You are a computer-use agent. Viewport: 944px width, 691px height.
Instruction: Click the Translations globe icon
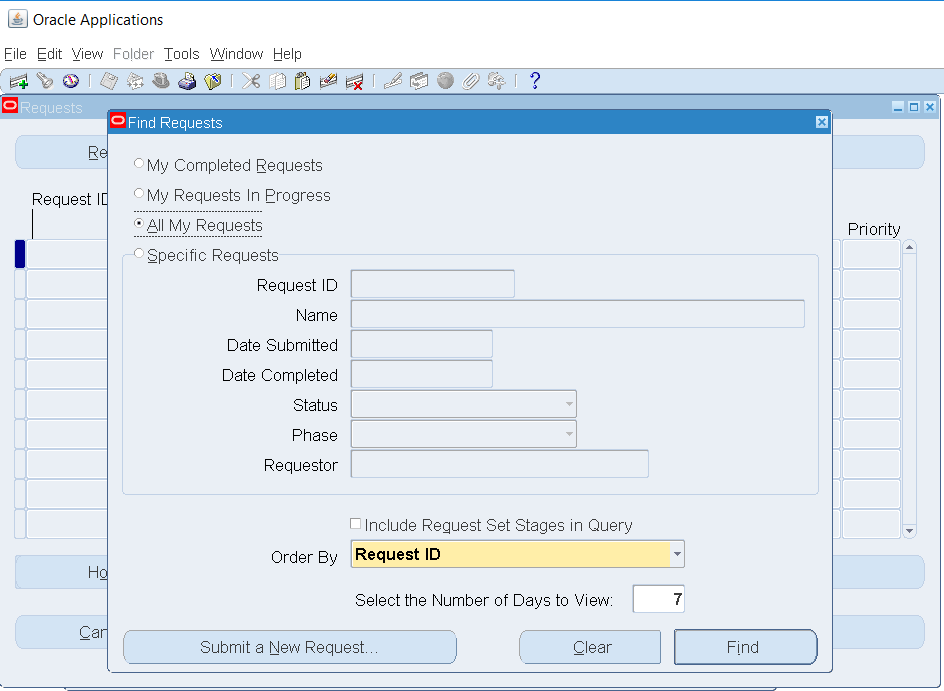click(445, 81)
